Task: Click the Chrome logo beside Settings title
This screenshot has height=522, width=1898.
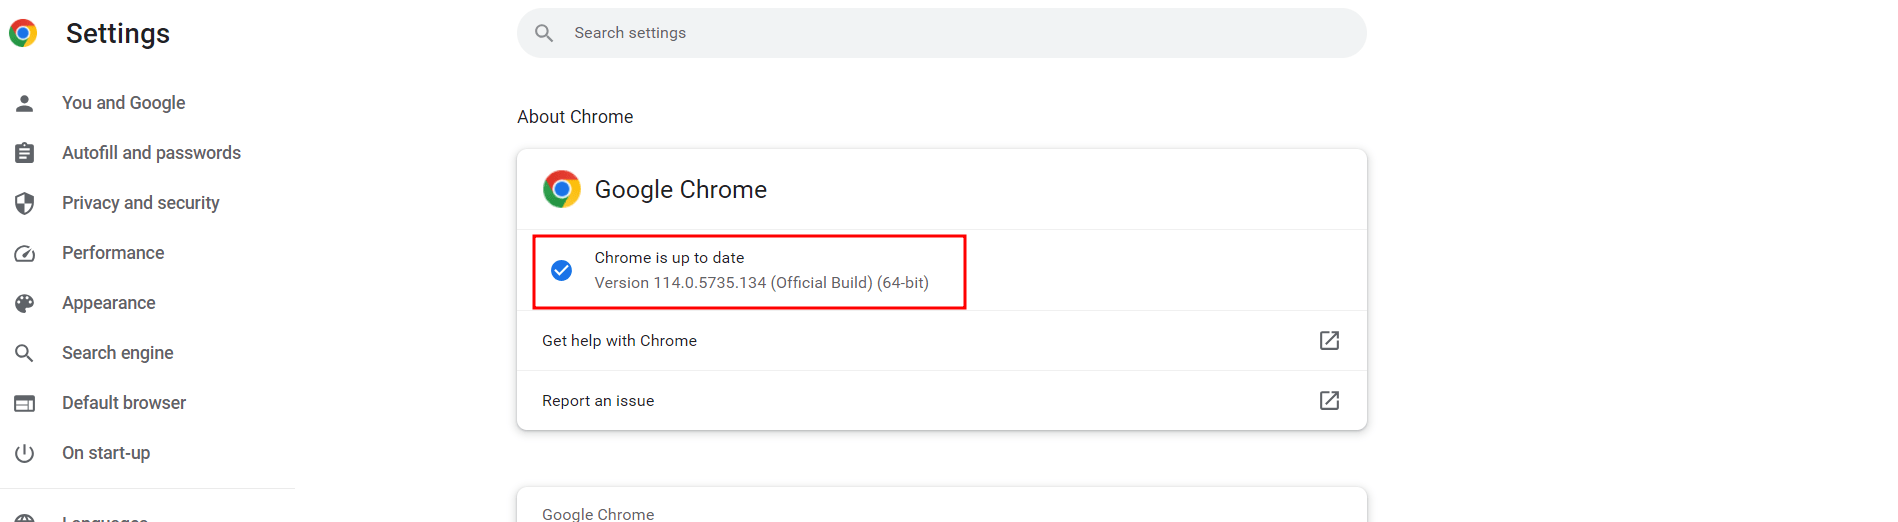Action: pyautogui.click(x=23, y=33)
